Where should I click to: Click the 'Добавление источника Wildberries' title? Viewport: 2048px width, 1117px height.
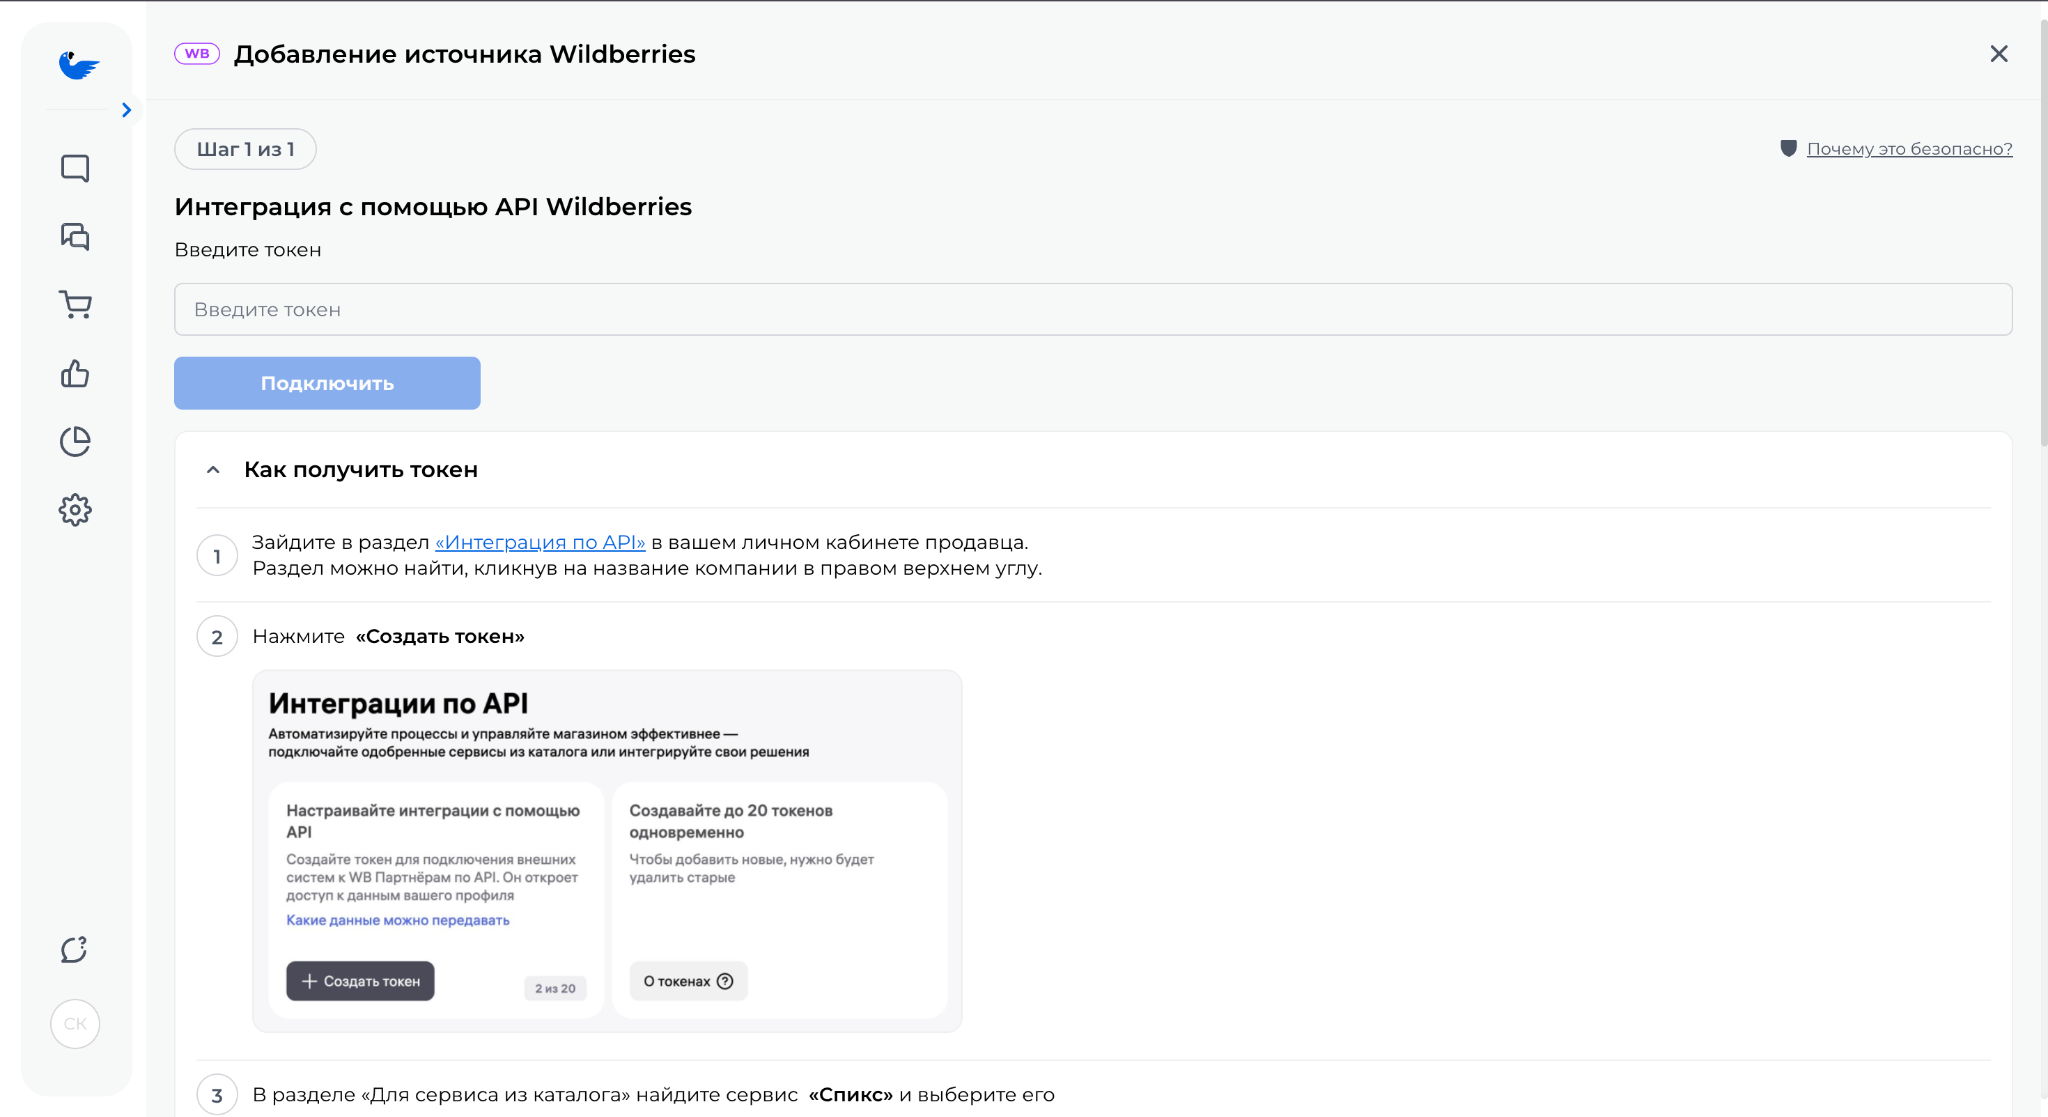pyautogui.click(x=464, y=54)
